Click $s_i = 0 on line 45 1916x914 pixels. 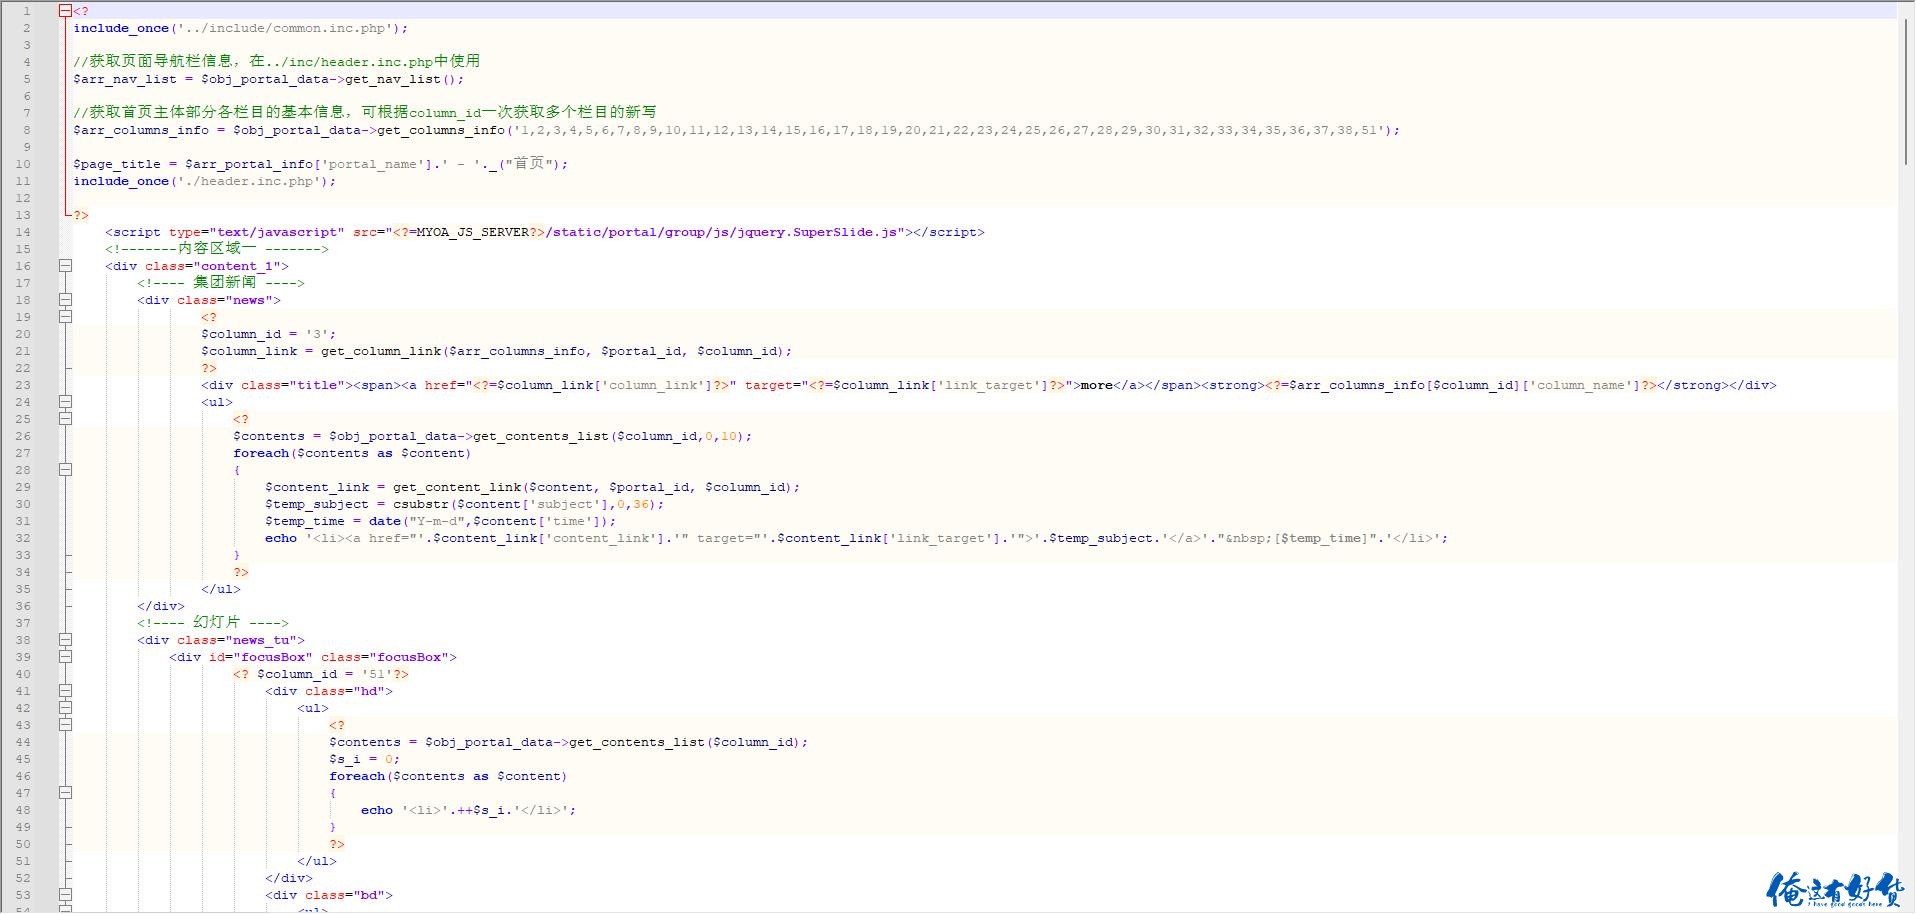(361, 759)
